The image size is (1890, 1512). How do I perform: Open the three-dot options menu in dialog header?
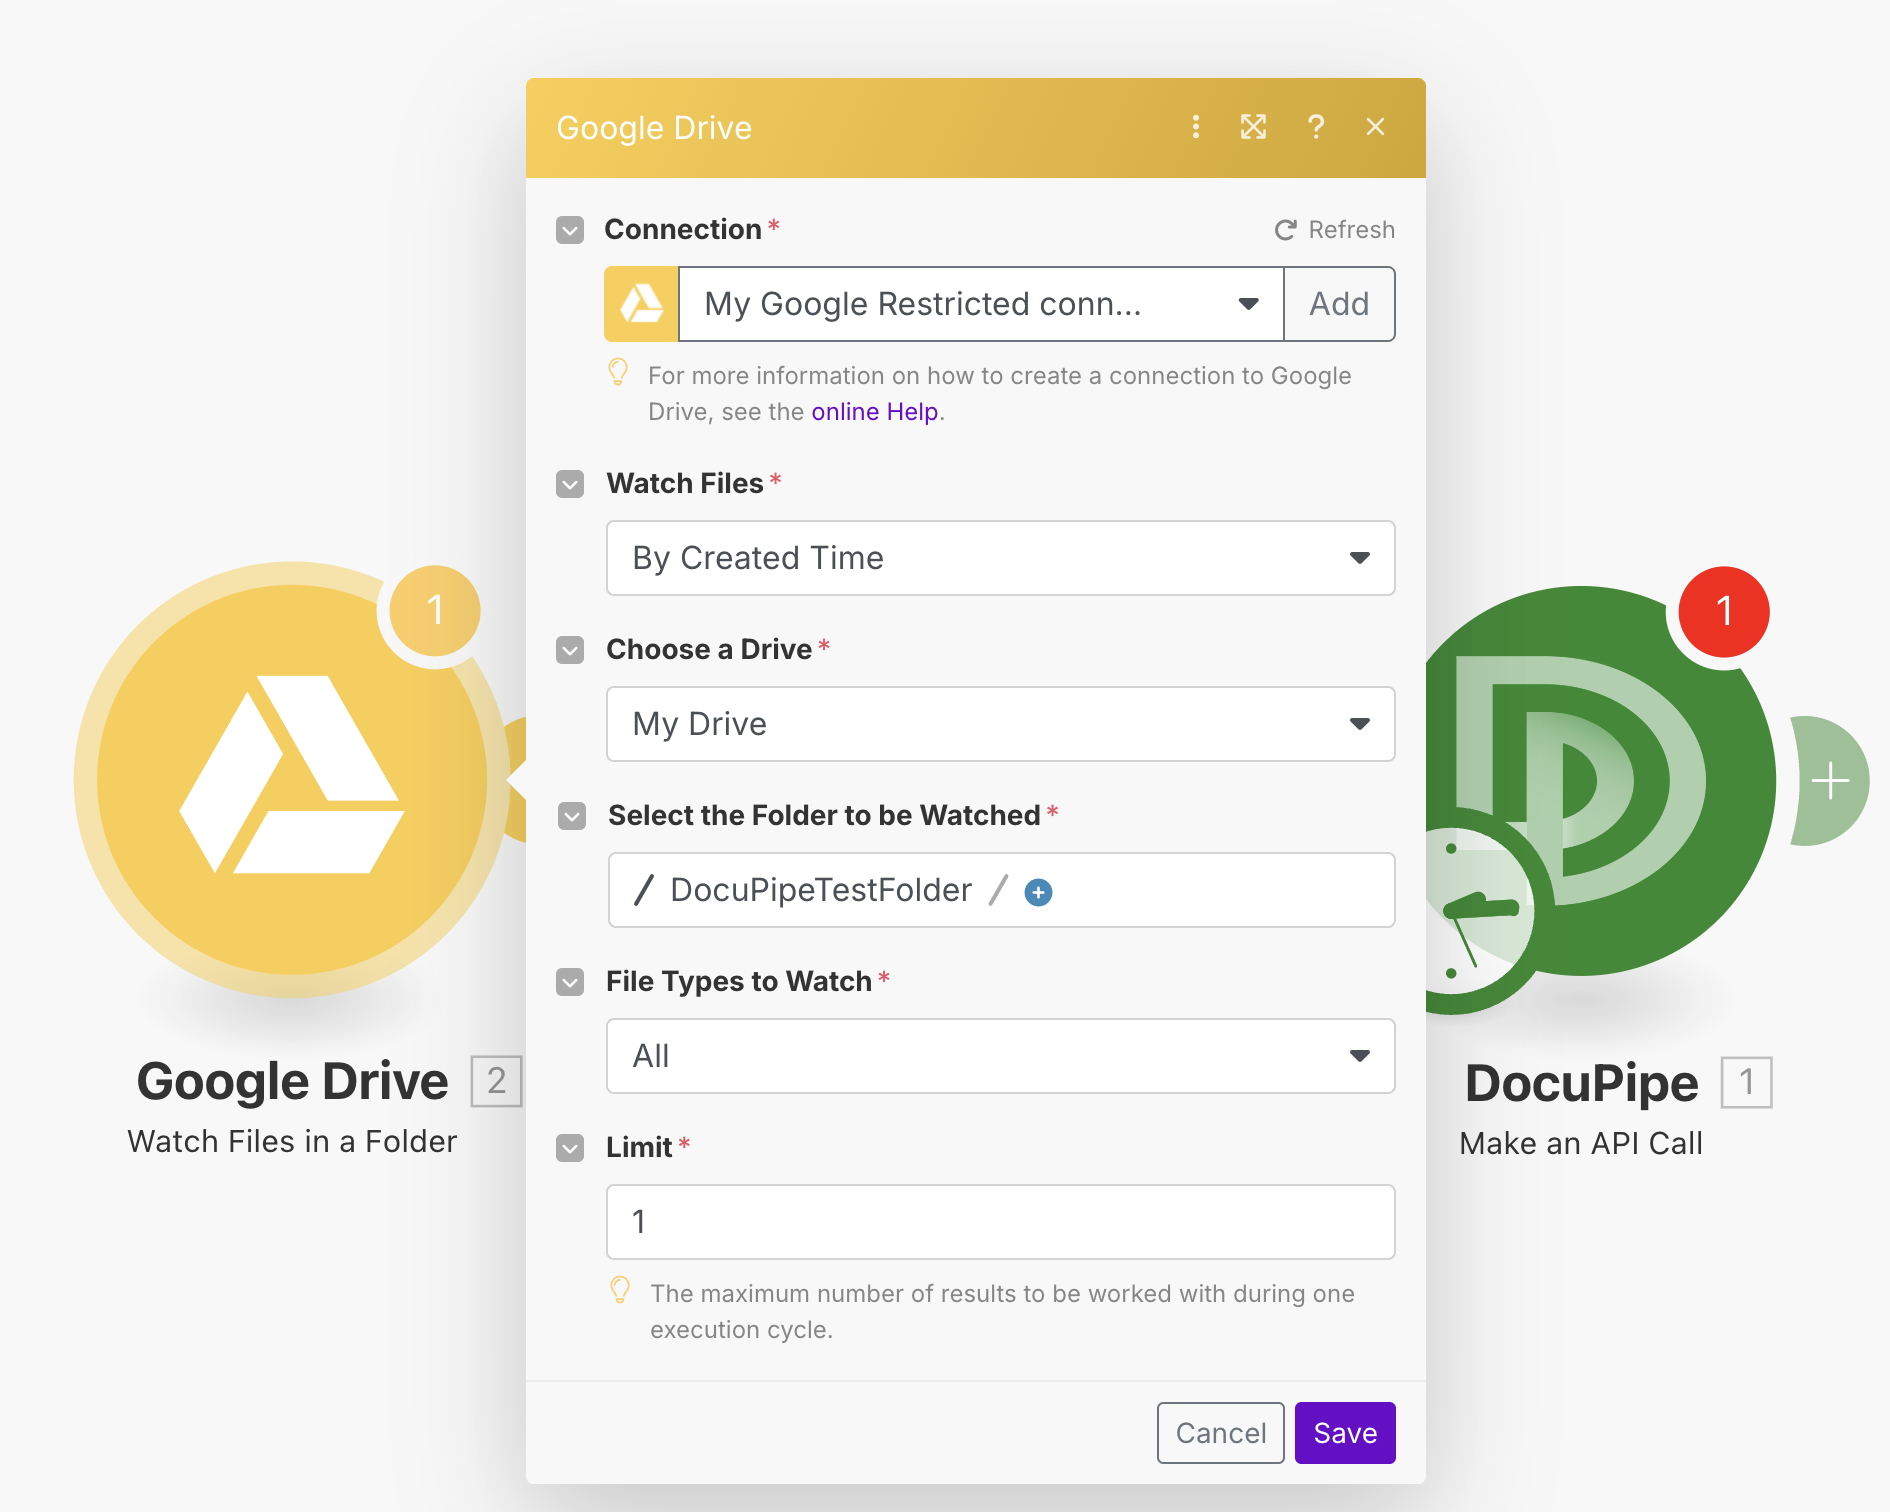point(1196,127)
